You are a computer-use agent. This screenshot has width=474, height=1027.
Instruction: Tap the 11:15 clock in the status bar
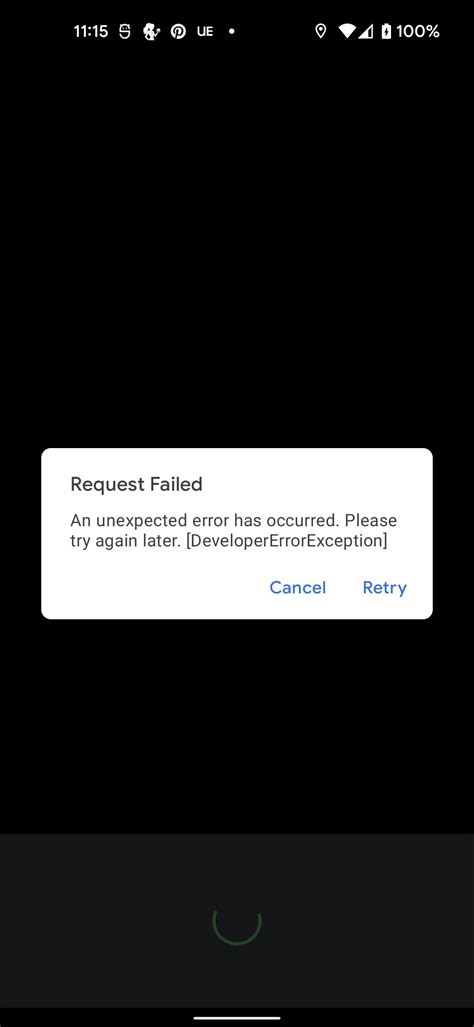click(90, 31)
